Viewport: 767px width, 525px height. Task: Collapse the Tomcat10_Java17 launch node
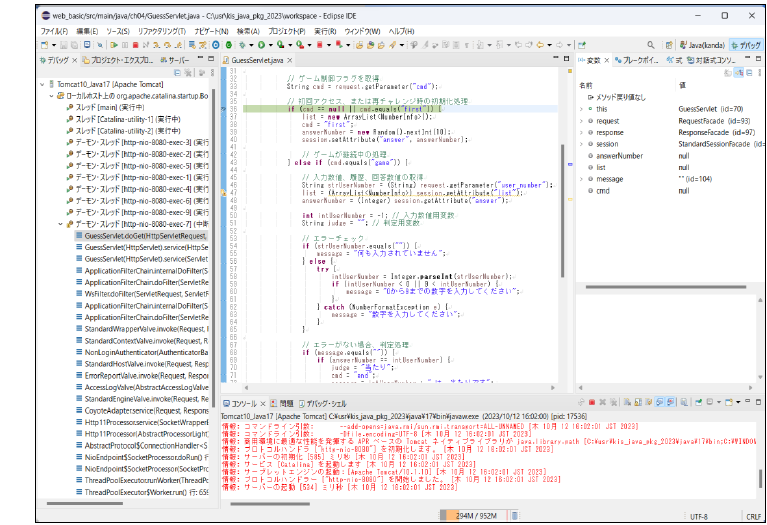44,84
